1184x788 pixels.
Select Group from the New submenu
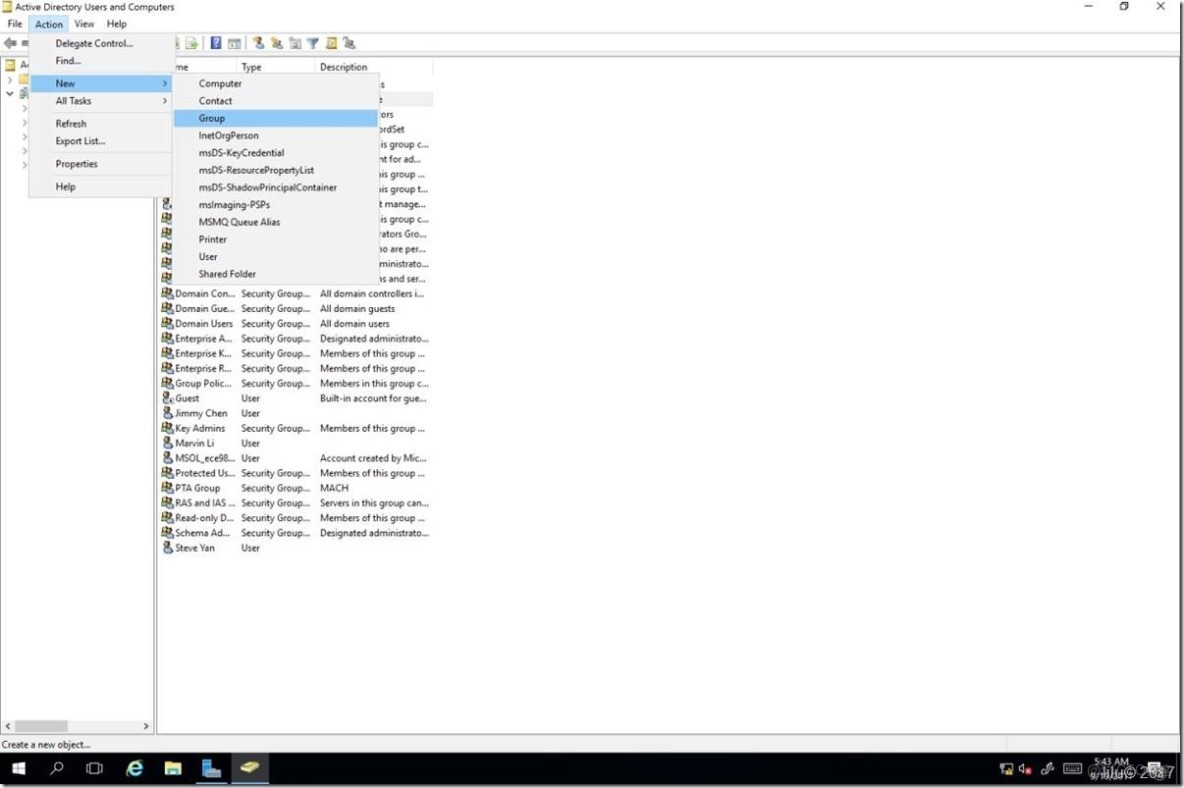coord(212,117)
